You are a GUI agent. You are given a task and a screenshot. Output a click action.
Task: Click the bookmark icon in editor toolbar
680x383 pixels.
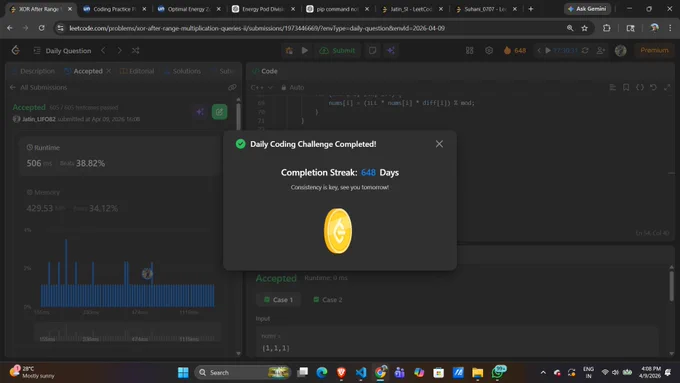pos(626,87)
